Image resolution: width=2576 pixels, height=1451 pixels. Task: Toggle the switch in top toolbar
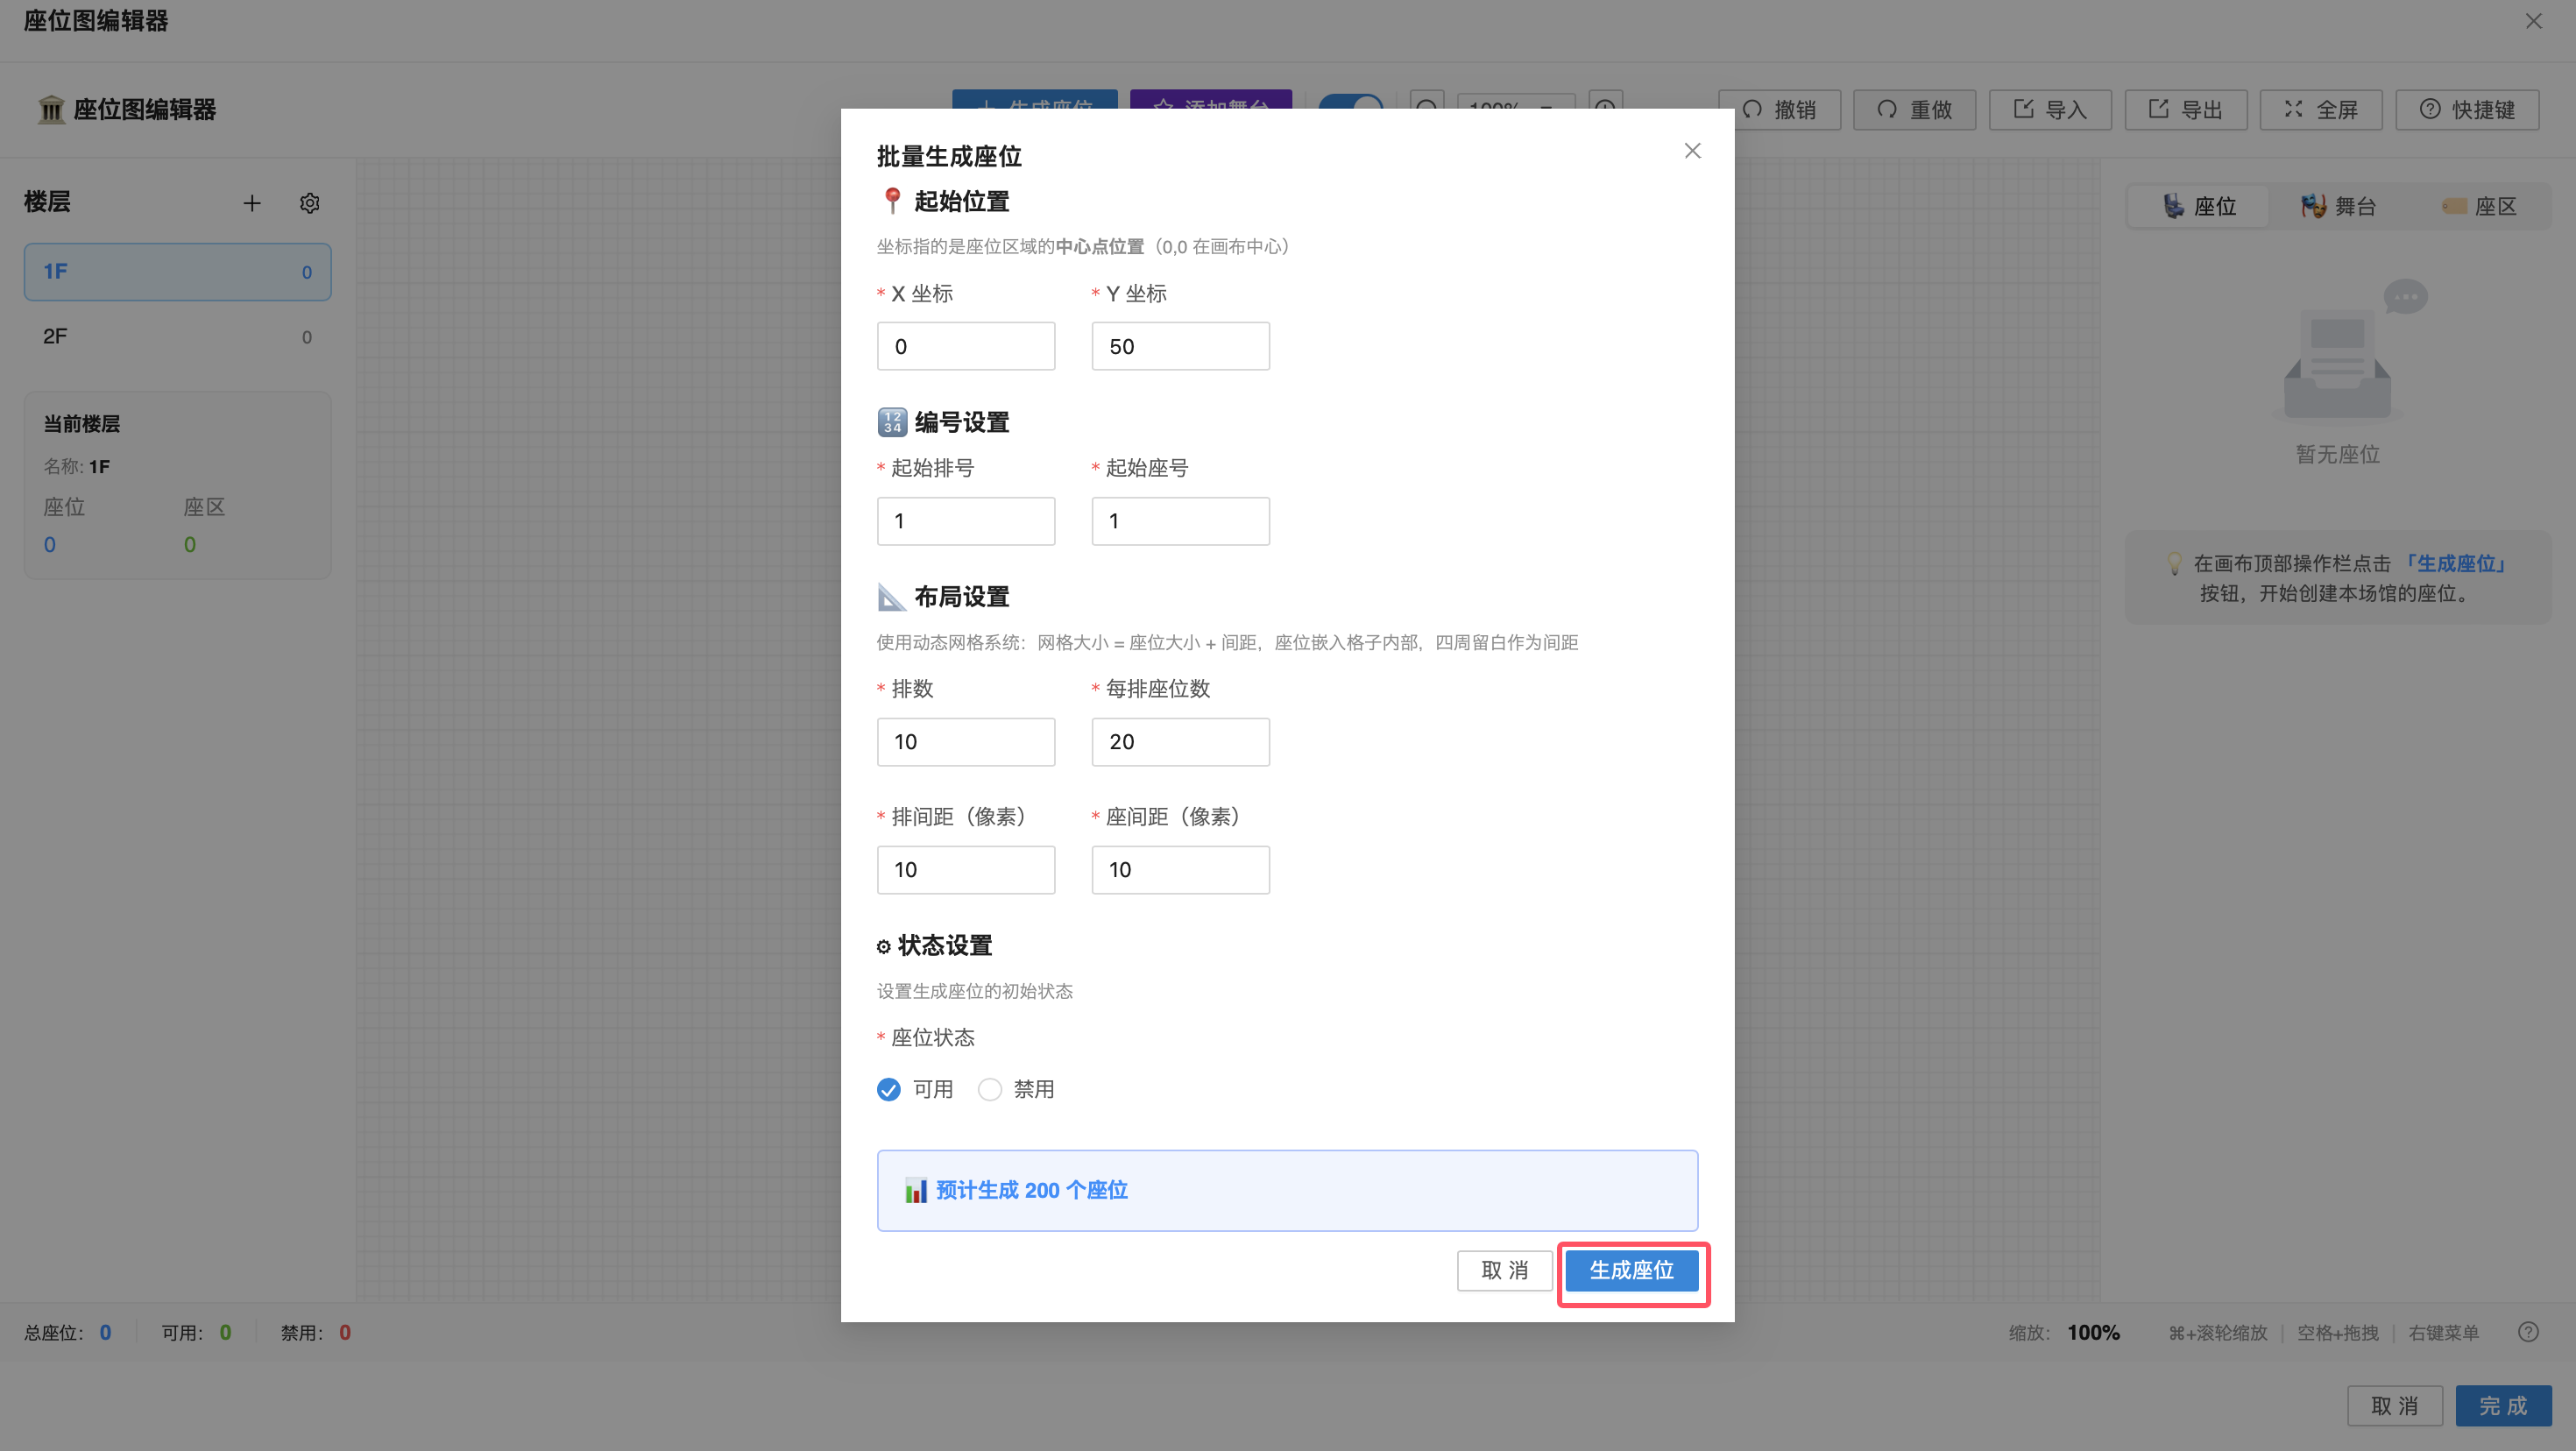click(1351, 101)
